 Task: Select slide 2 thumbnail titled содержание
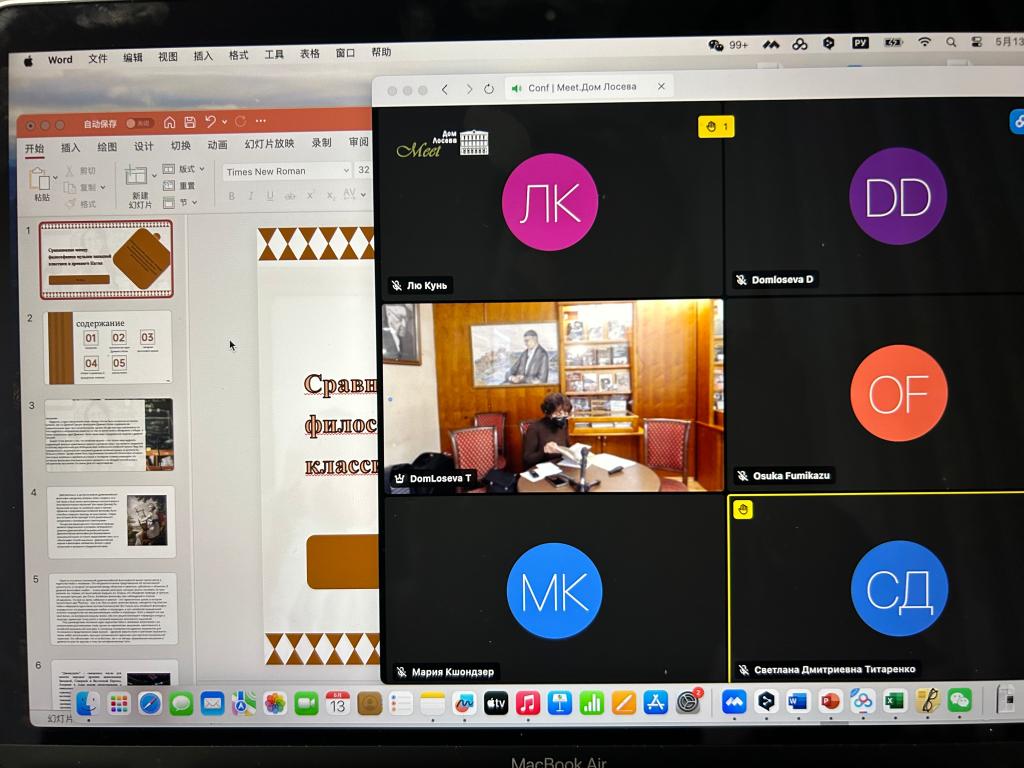click(x=109, y=347)
